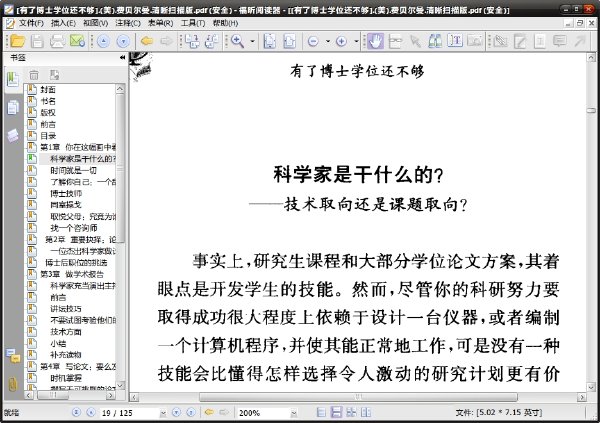The image size is (600, 423).
Task: Open the dropdown beside Zoom Out minus
Action: point(328,41)
